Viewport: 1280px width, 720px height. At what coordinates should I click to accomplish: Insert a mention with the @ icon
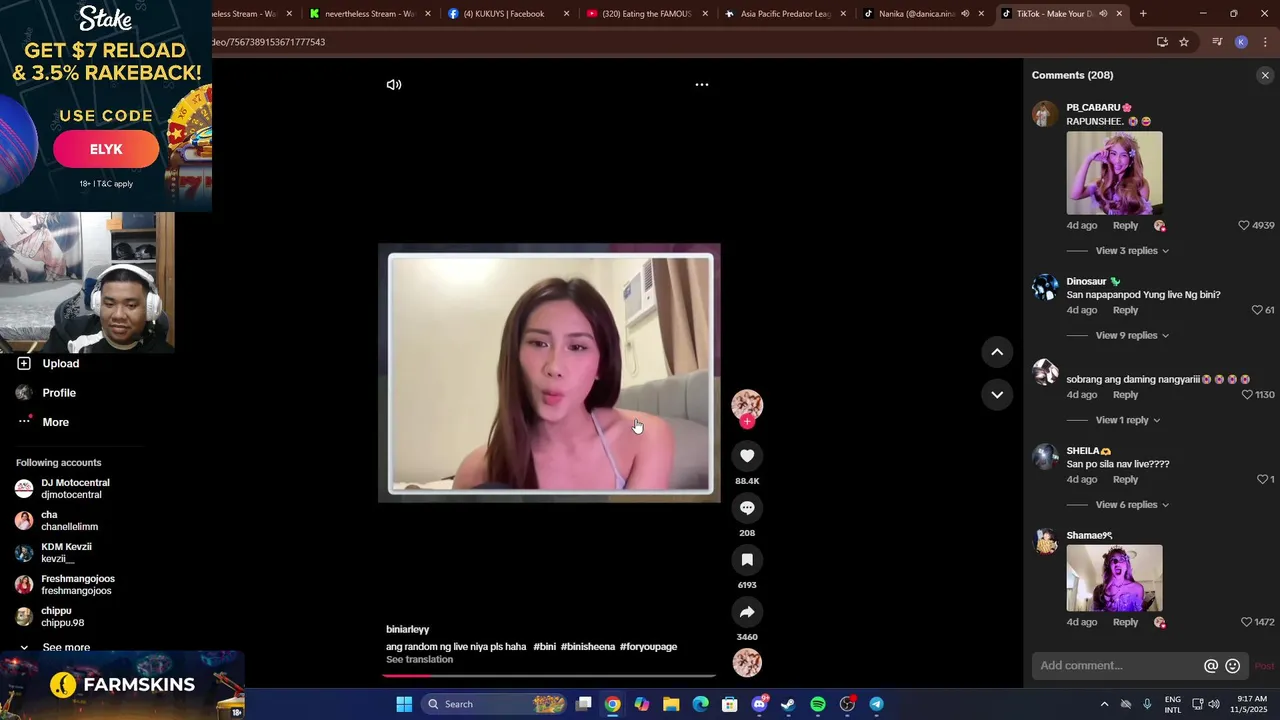click(x=1211, y=666)
